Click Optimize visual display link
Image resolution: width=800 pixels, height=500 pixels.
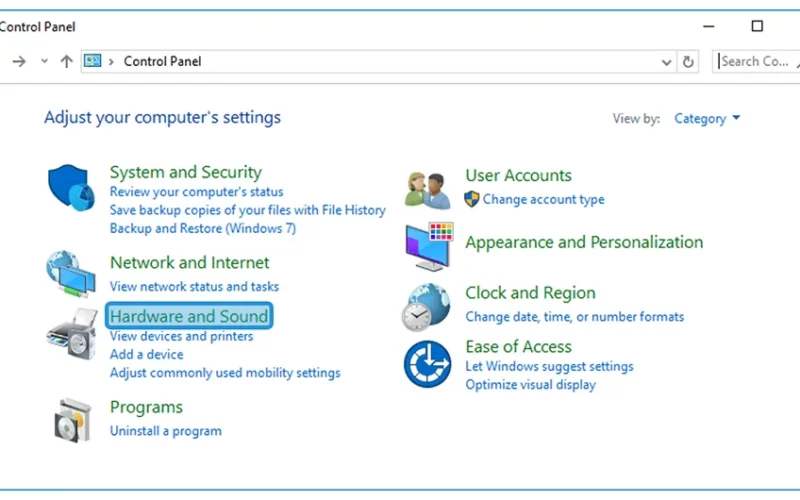pos(531,385)
